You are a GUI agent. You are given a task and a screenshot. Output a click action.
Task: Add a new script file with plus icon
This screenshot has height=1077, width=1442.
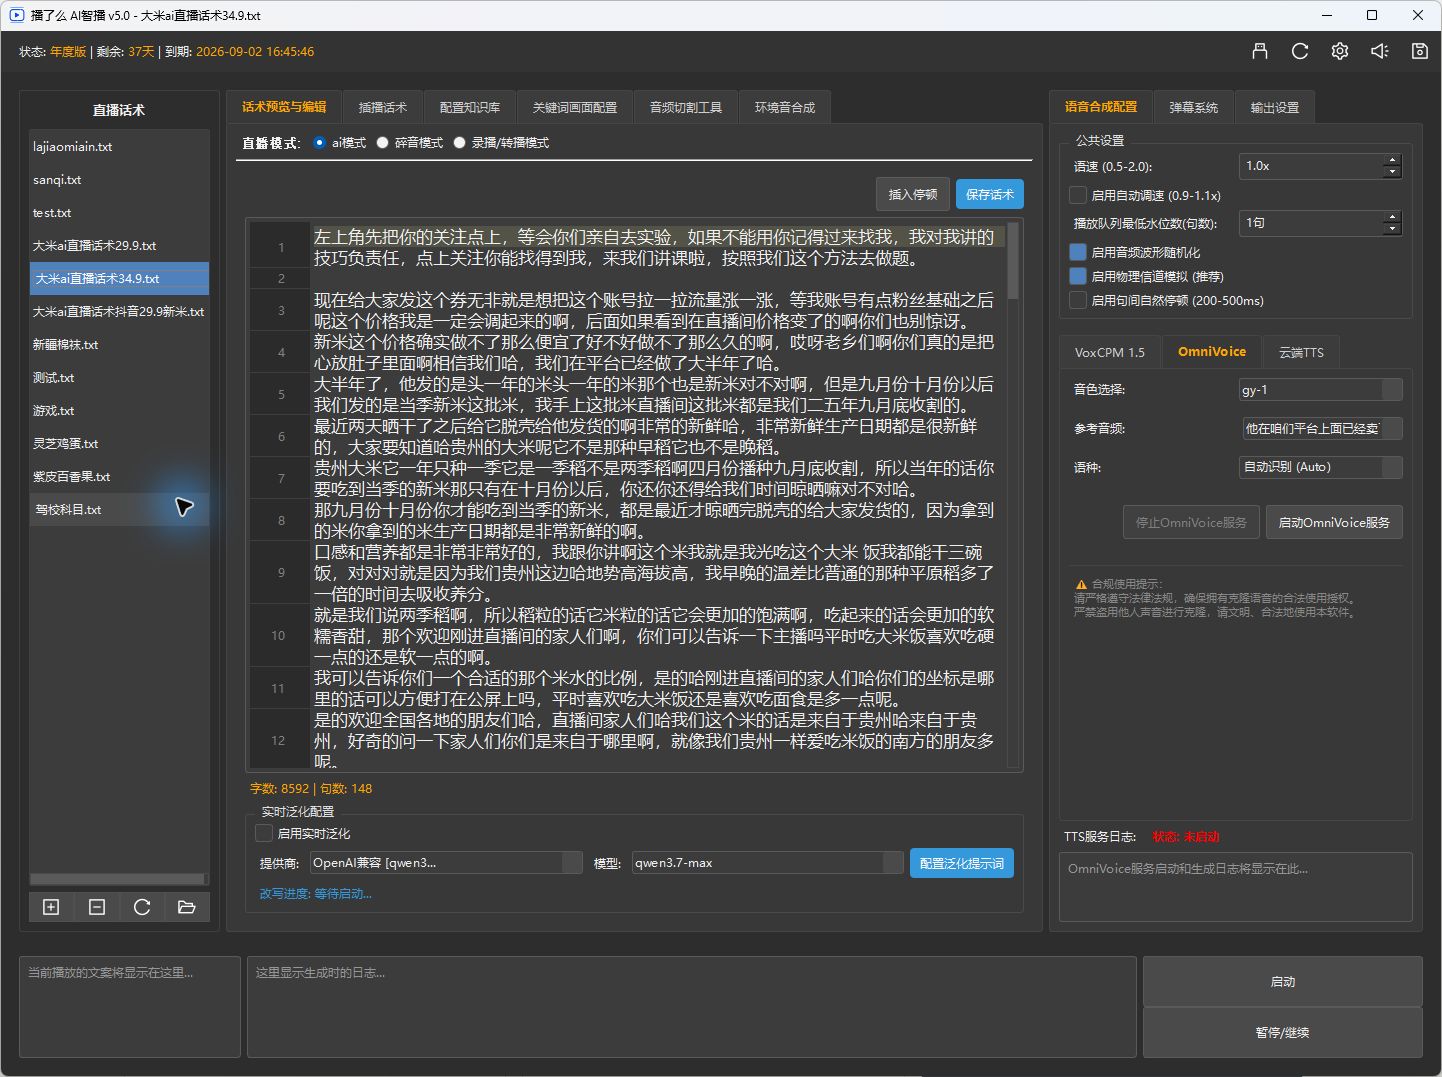51,907
